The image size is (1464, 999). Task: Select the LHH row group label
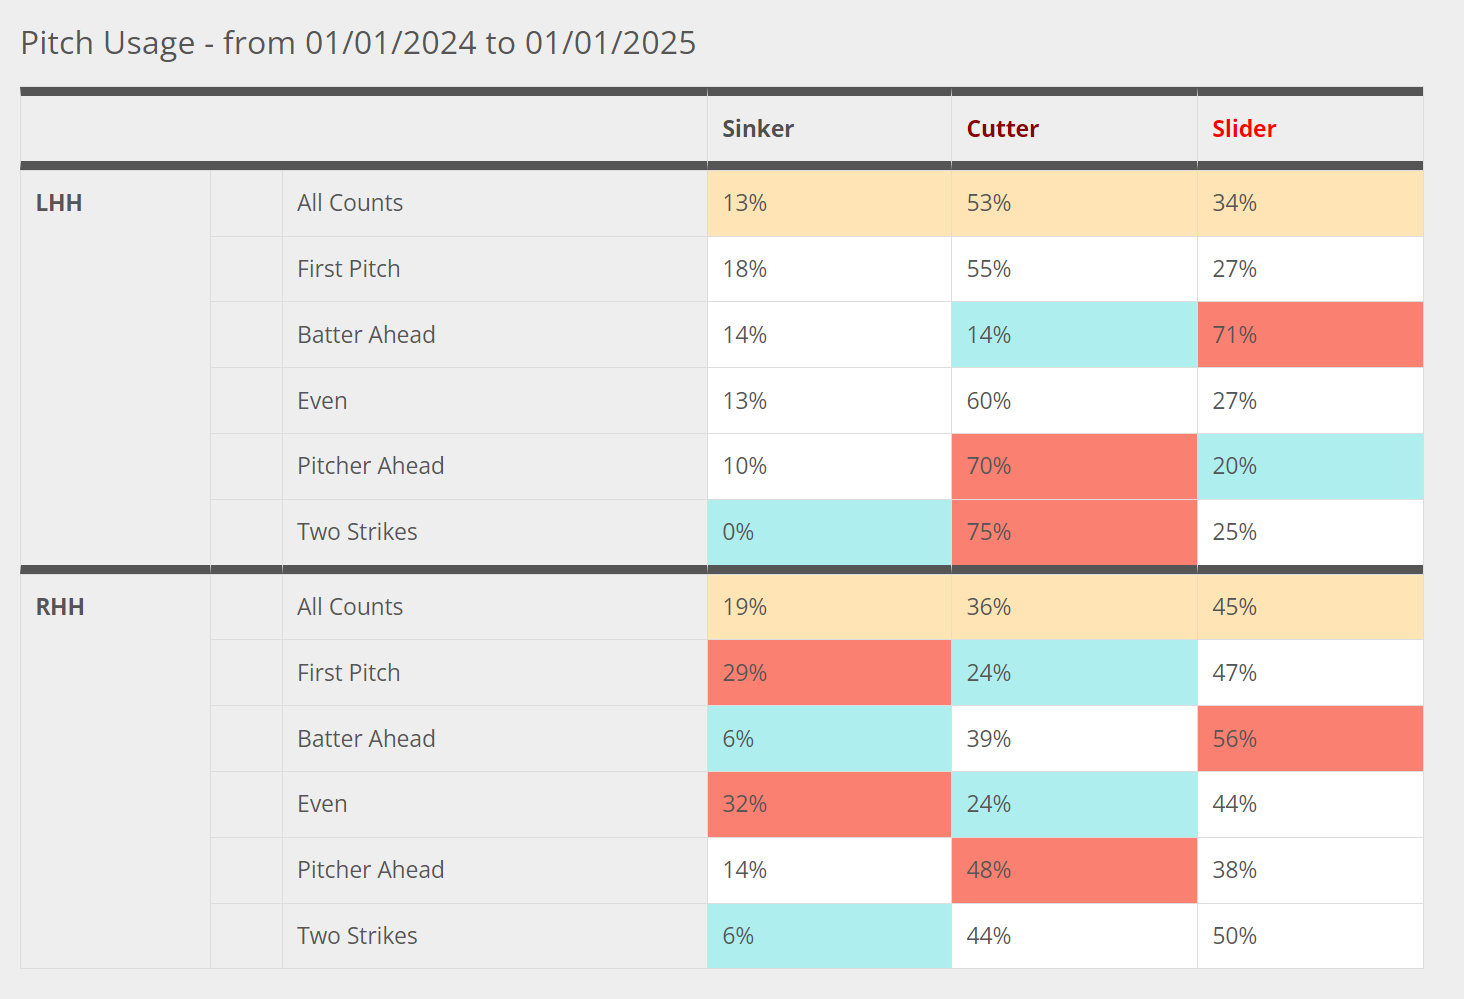(x=59, y=203)
